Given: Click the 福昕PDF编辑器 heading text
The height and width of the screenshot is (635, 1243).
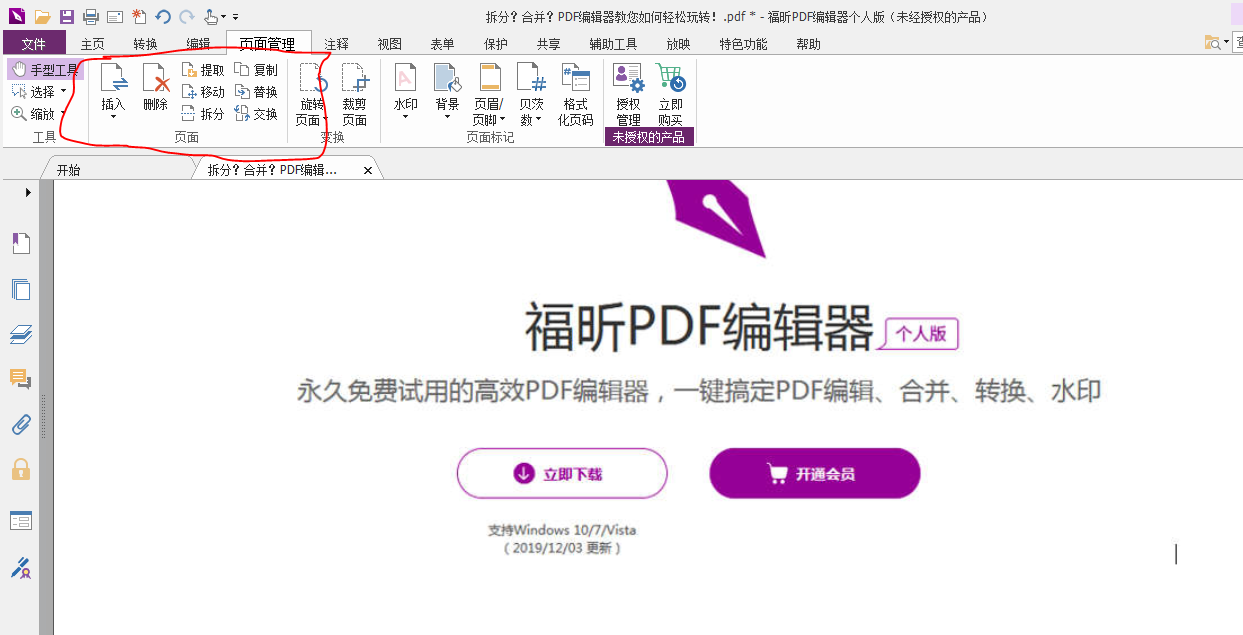Looking at the screenshot, I should (700, 326).
